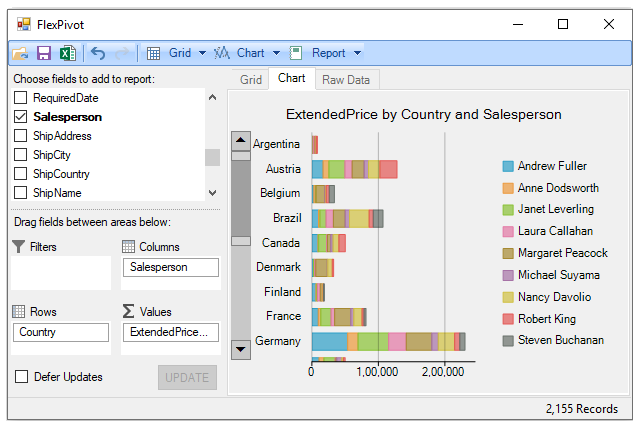
Task: Click the Undo arrow icon
Action: 98,53
